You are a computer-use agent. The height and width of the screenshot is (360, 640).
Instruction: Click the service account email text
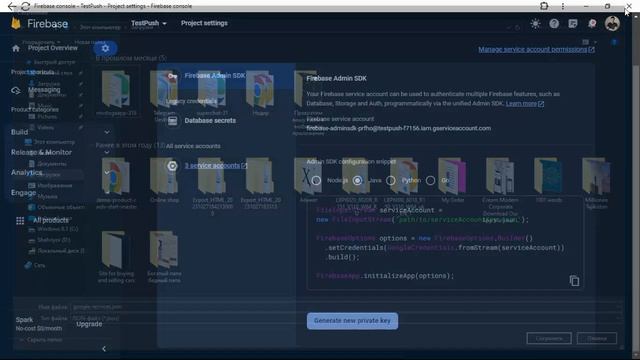pyautogui.click(x=399, y=128)
